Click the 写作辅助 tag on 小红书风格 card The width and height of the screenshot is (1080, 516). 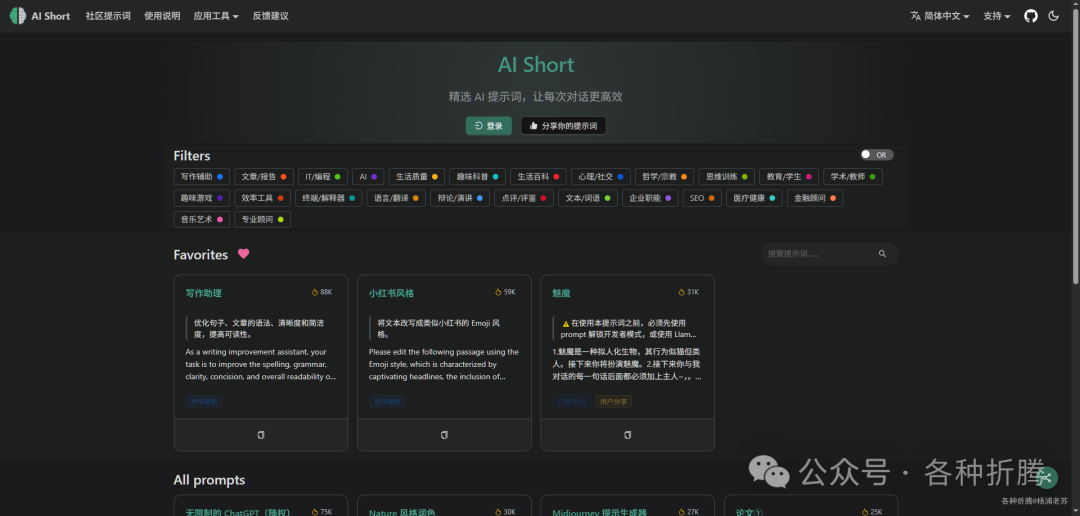point(387,401)
